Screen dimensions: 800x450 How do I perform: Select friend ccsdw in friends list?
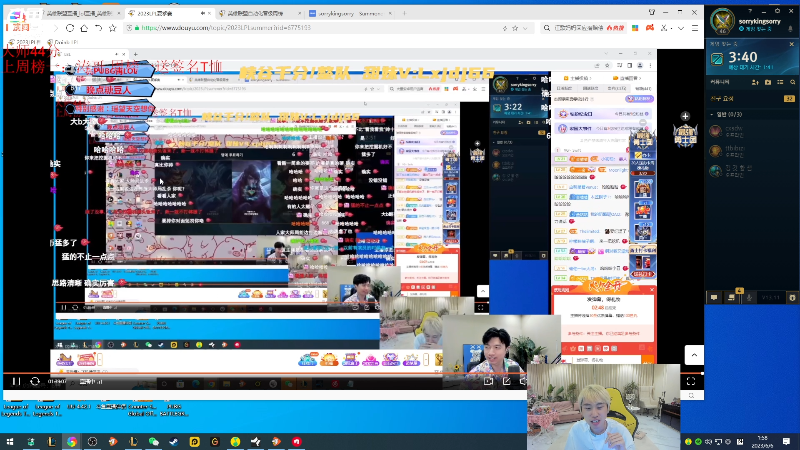coord(752,131)
